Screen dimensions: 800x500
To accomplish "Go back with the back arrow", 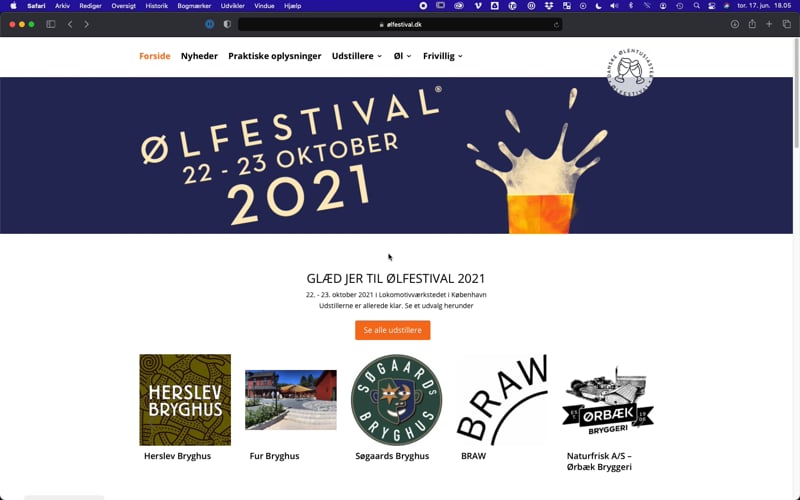I will (x=70, y=24).
